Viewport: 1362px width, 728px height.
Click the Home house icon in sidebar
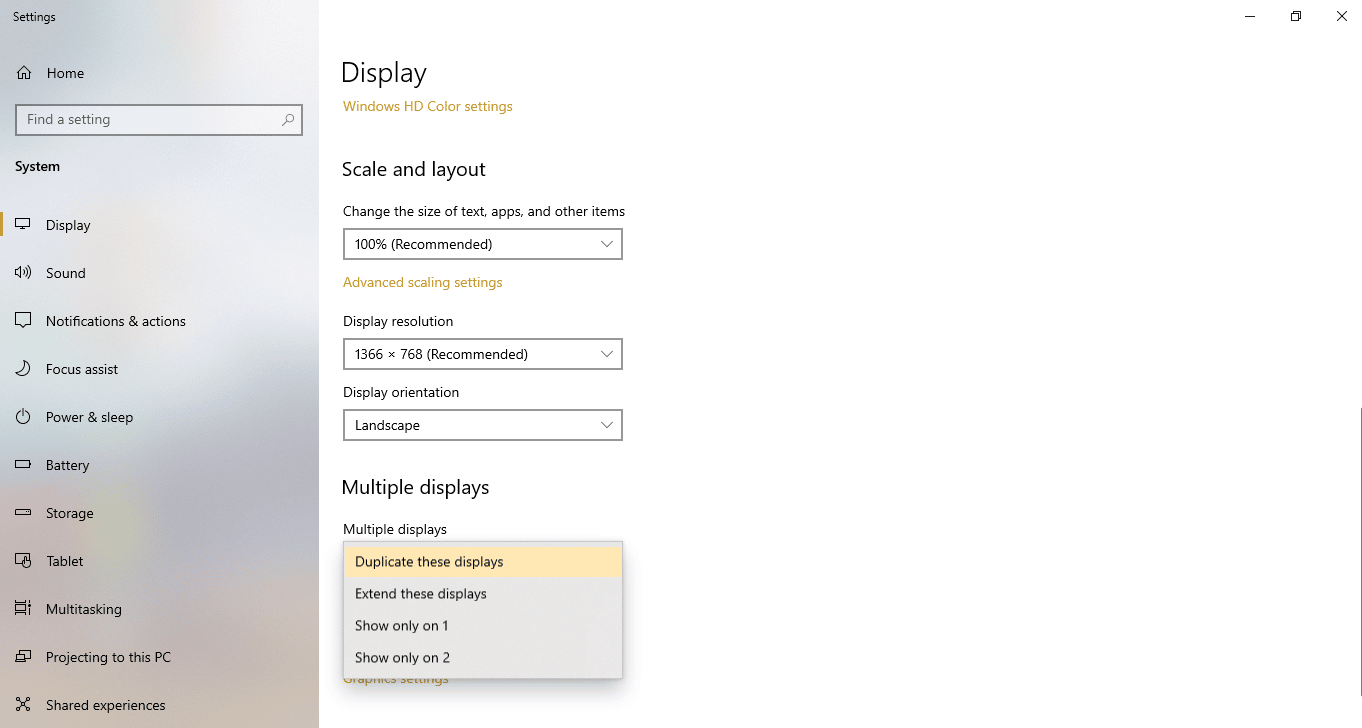tap(24, 73)
